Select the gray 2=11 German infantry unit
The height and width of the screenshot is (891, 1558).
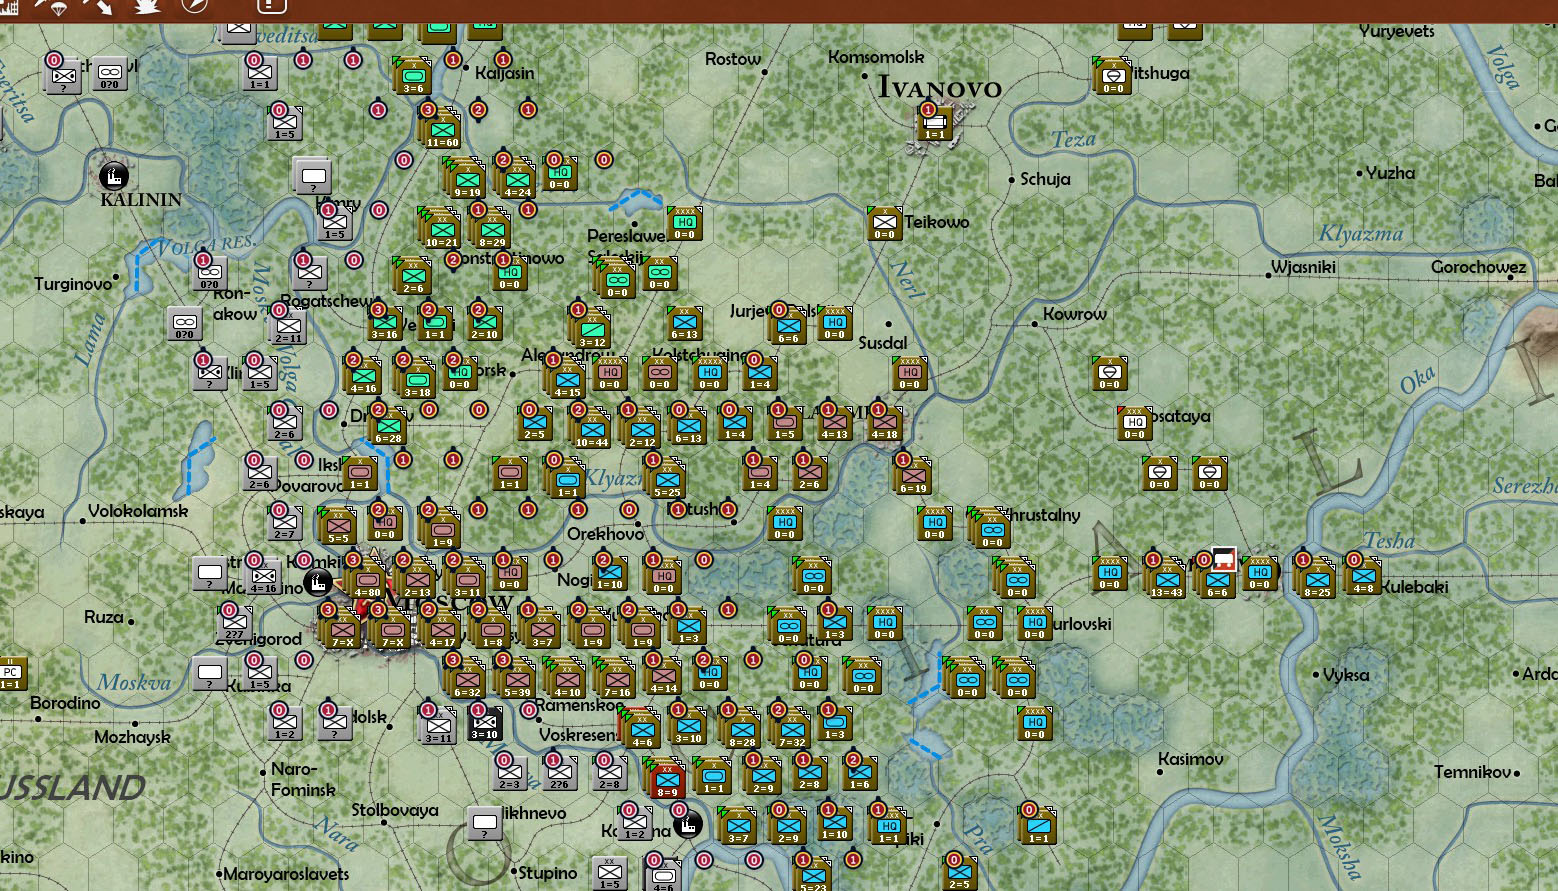(x=288, y=327)
